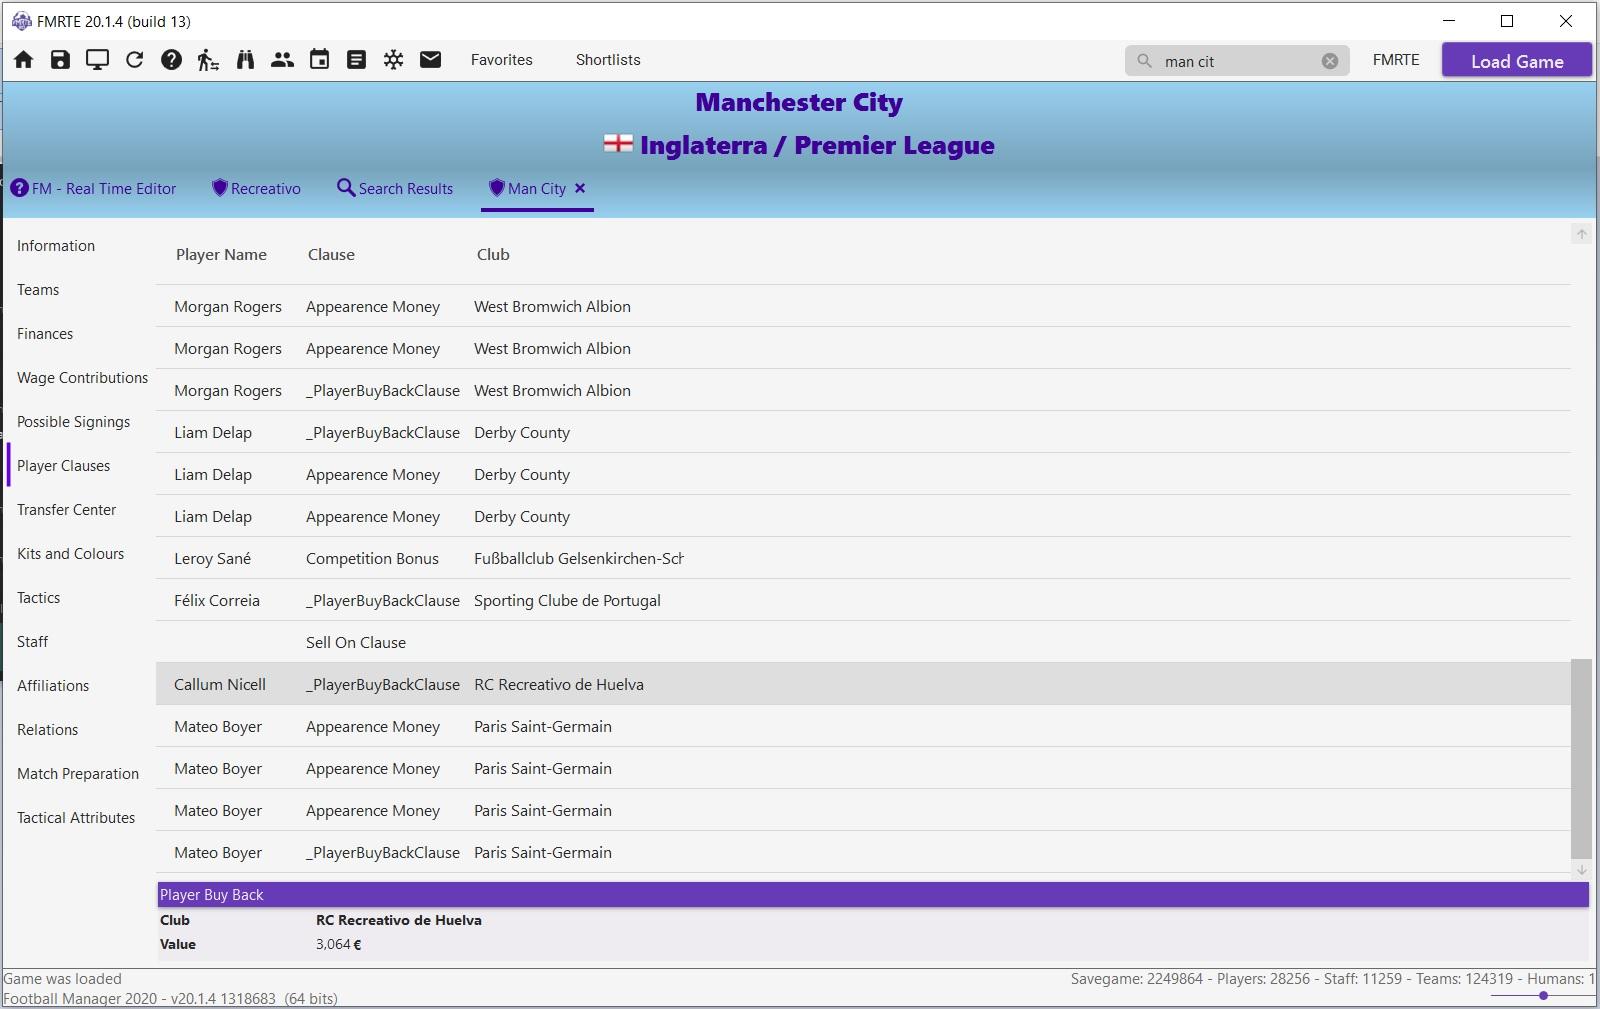1600x1009 pixels.
Task: Click the player running figure icon
Action: point(208,60)
